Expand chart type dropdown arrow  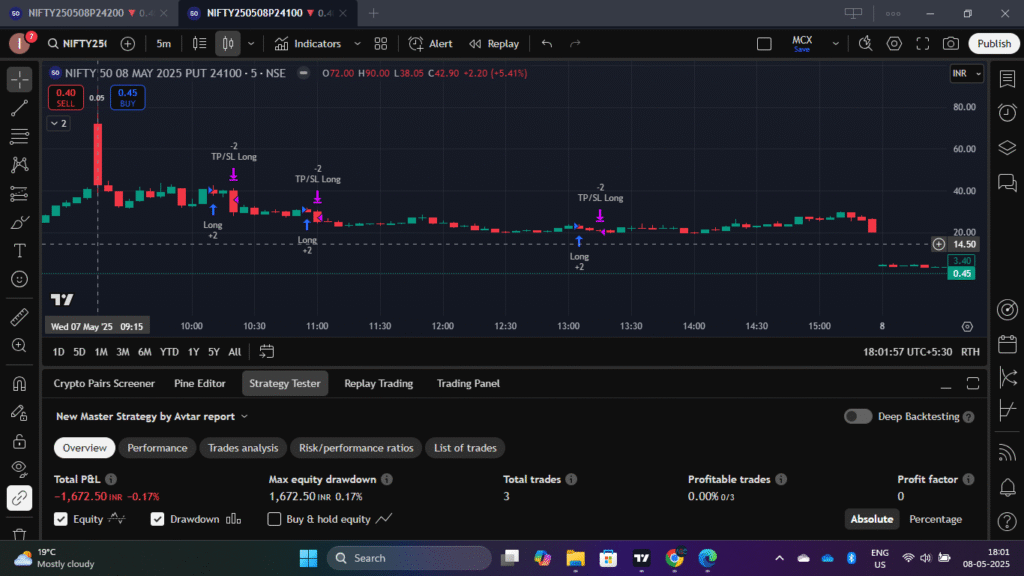pos(251,44)
